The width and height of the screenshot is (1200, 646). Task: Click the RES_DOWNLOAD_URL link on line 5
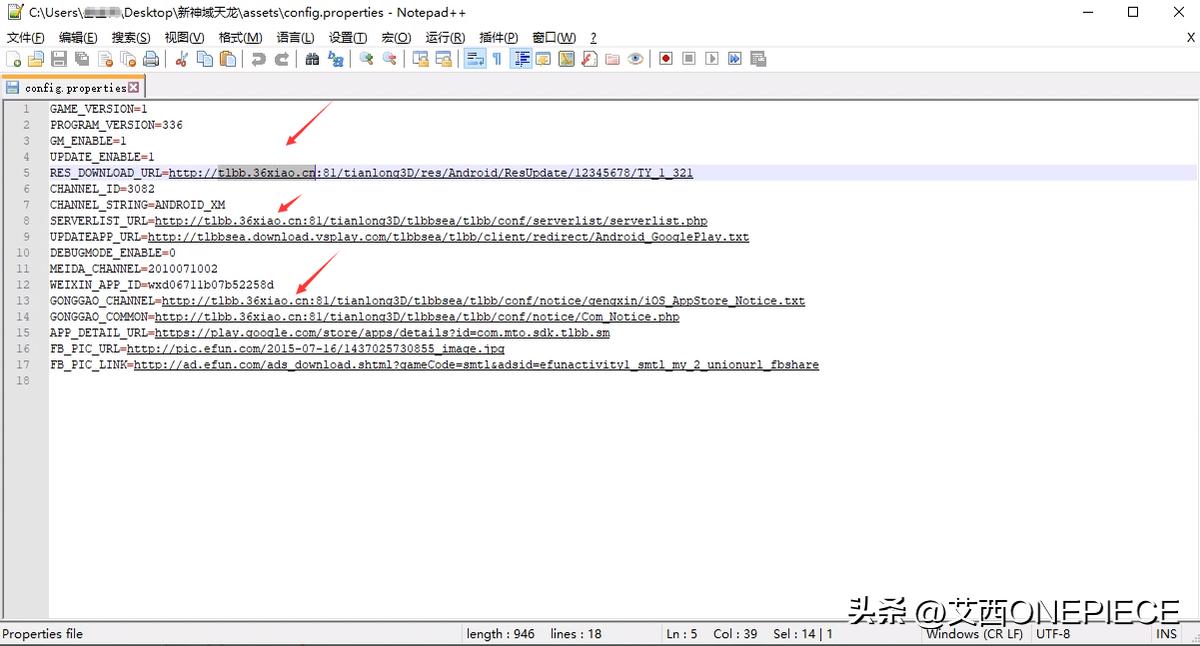pyautogui.click(x=431, y=173)
